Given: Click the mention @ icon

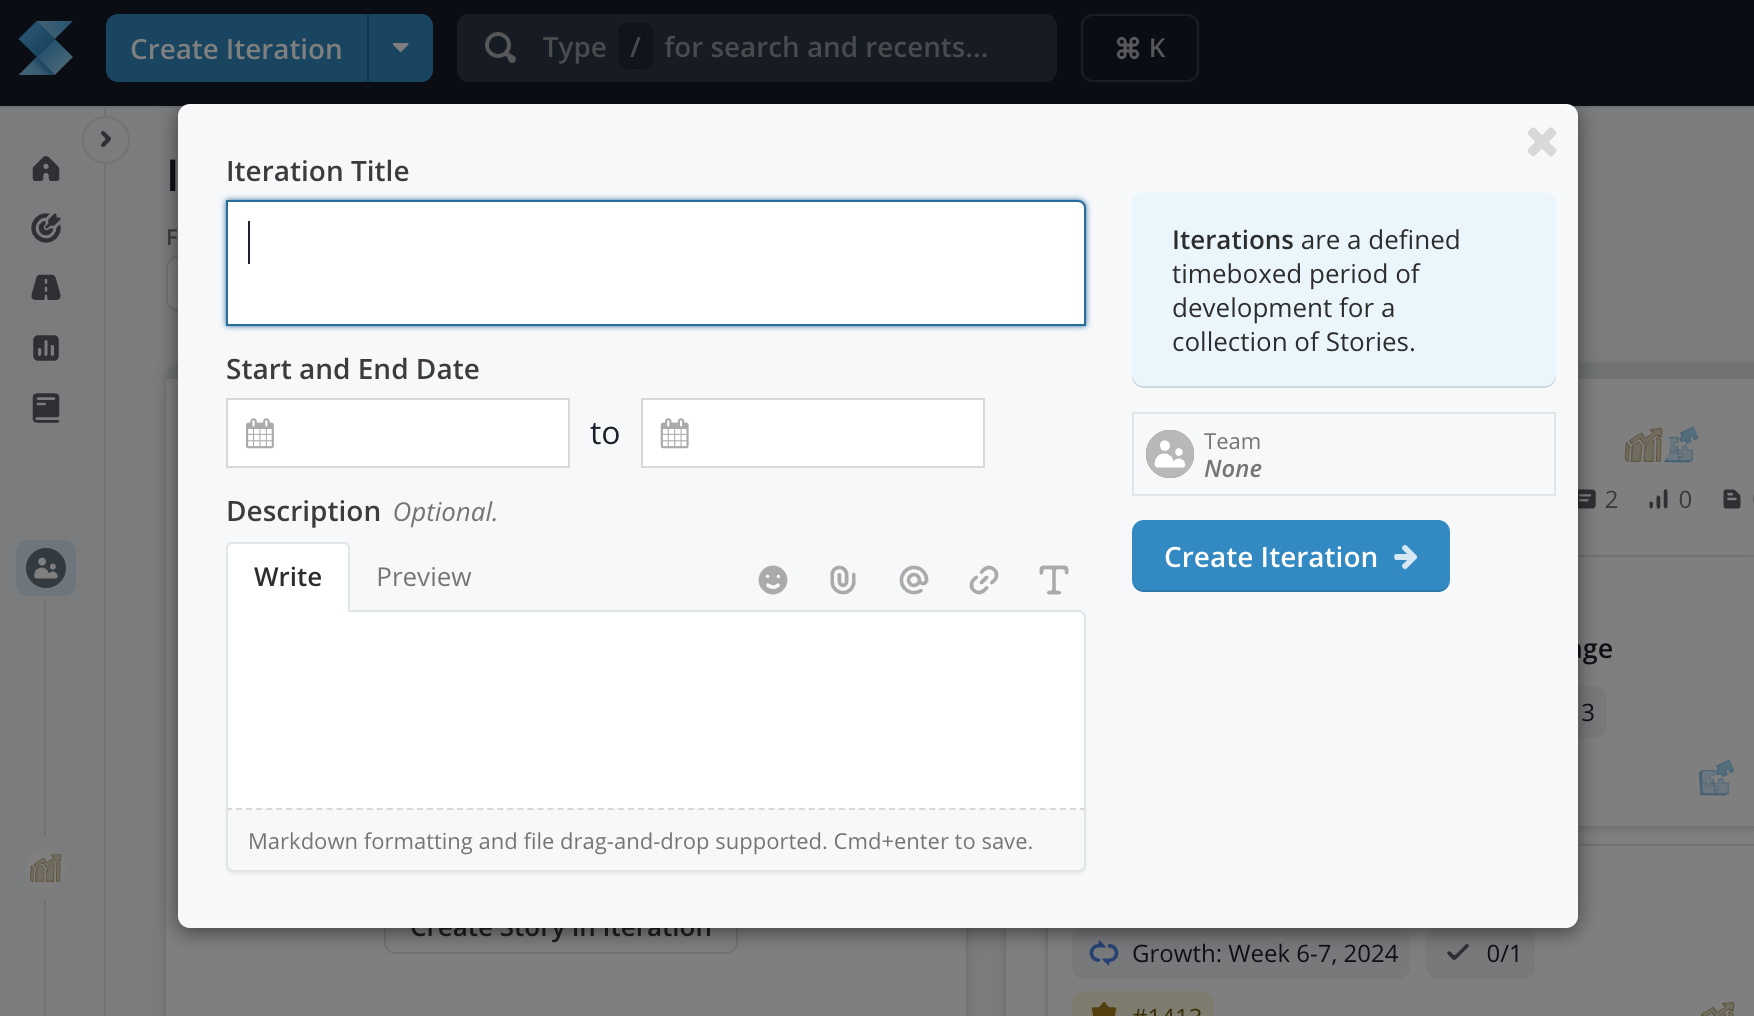Looking at the screenshot, I should 914,580.
